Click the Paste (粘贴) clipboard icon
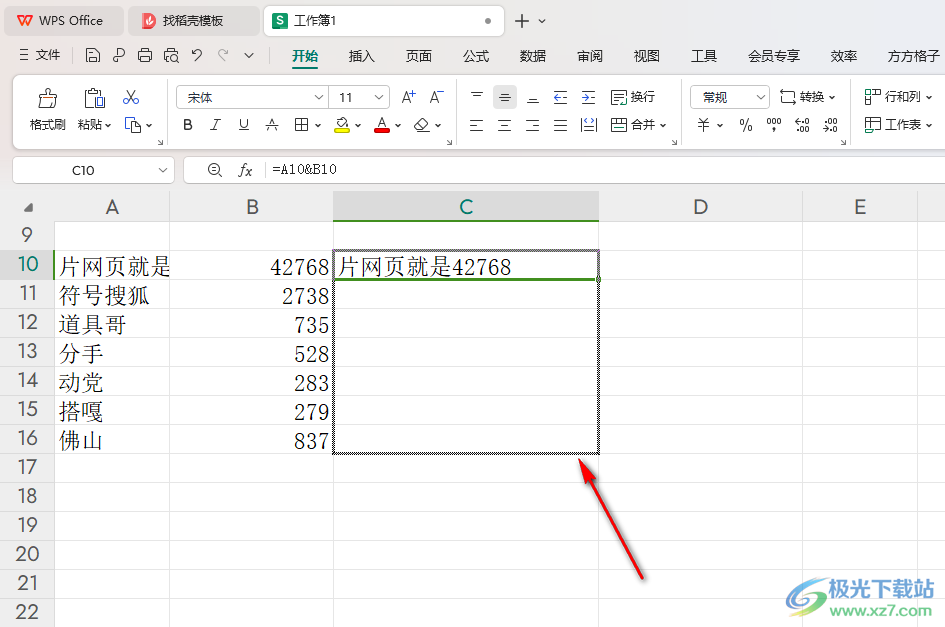This screenshot has width=945, height=627. click(x=95, y=98)
